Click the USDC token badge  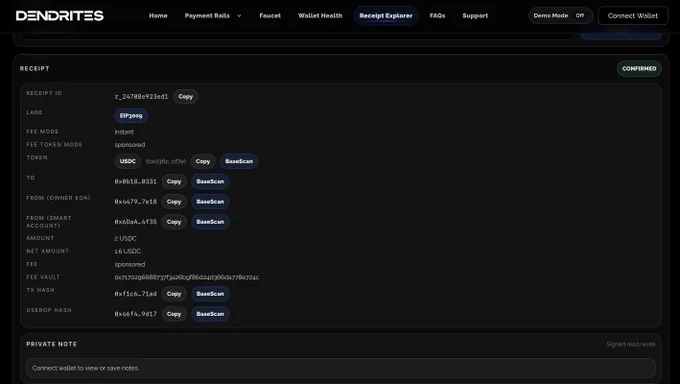click(128, 161)
